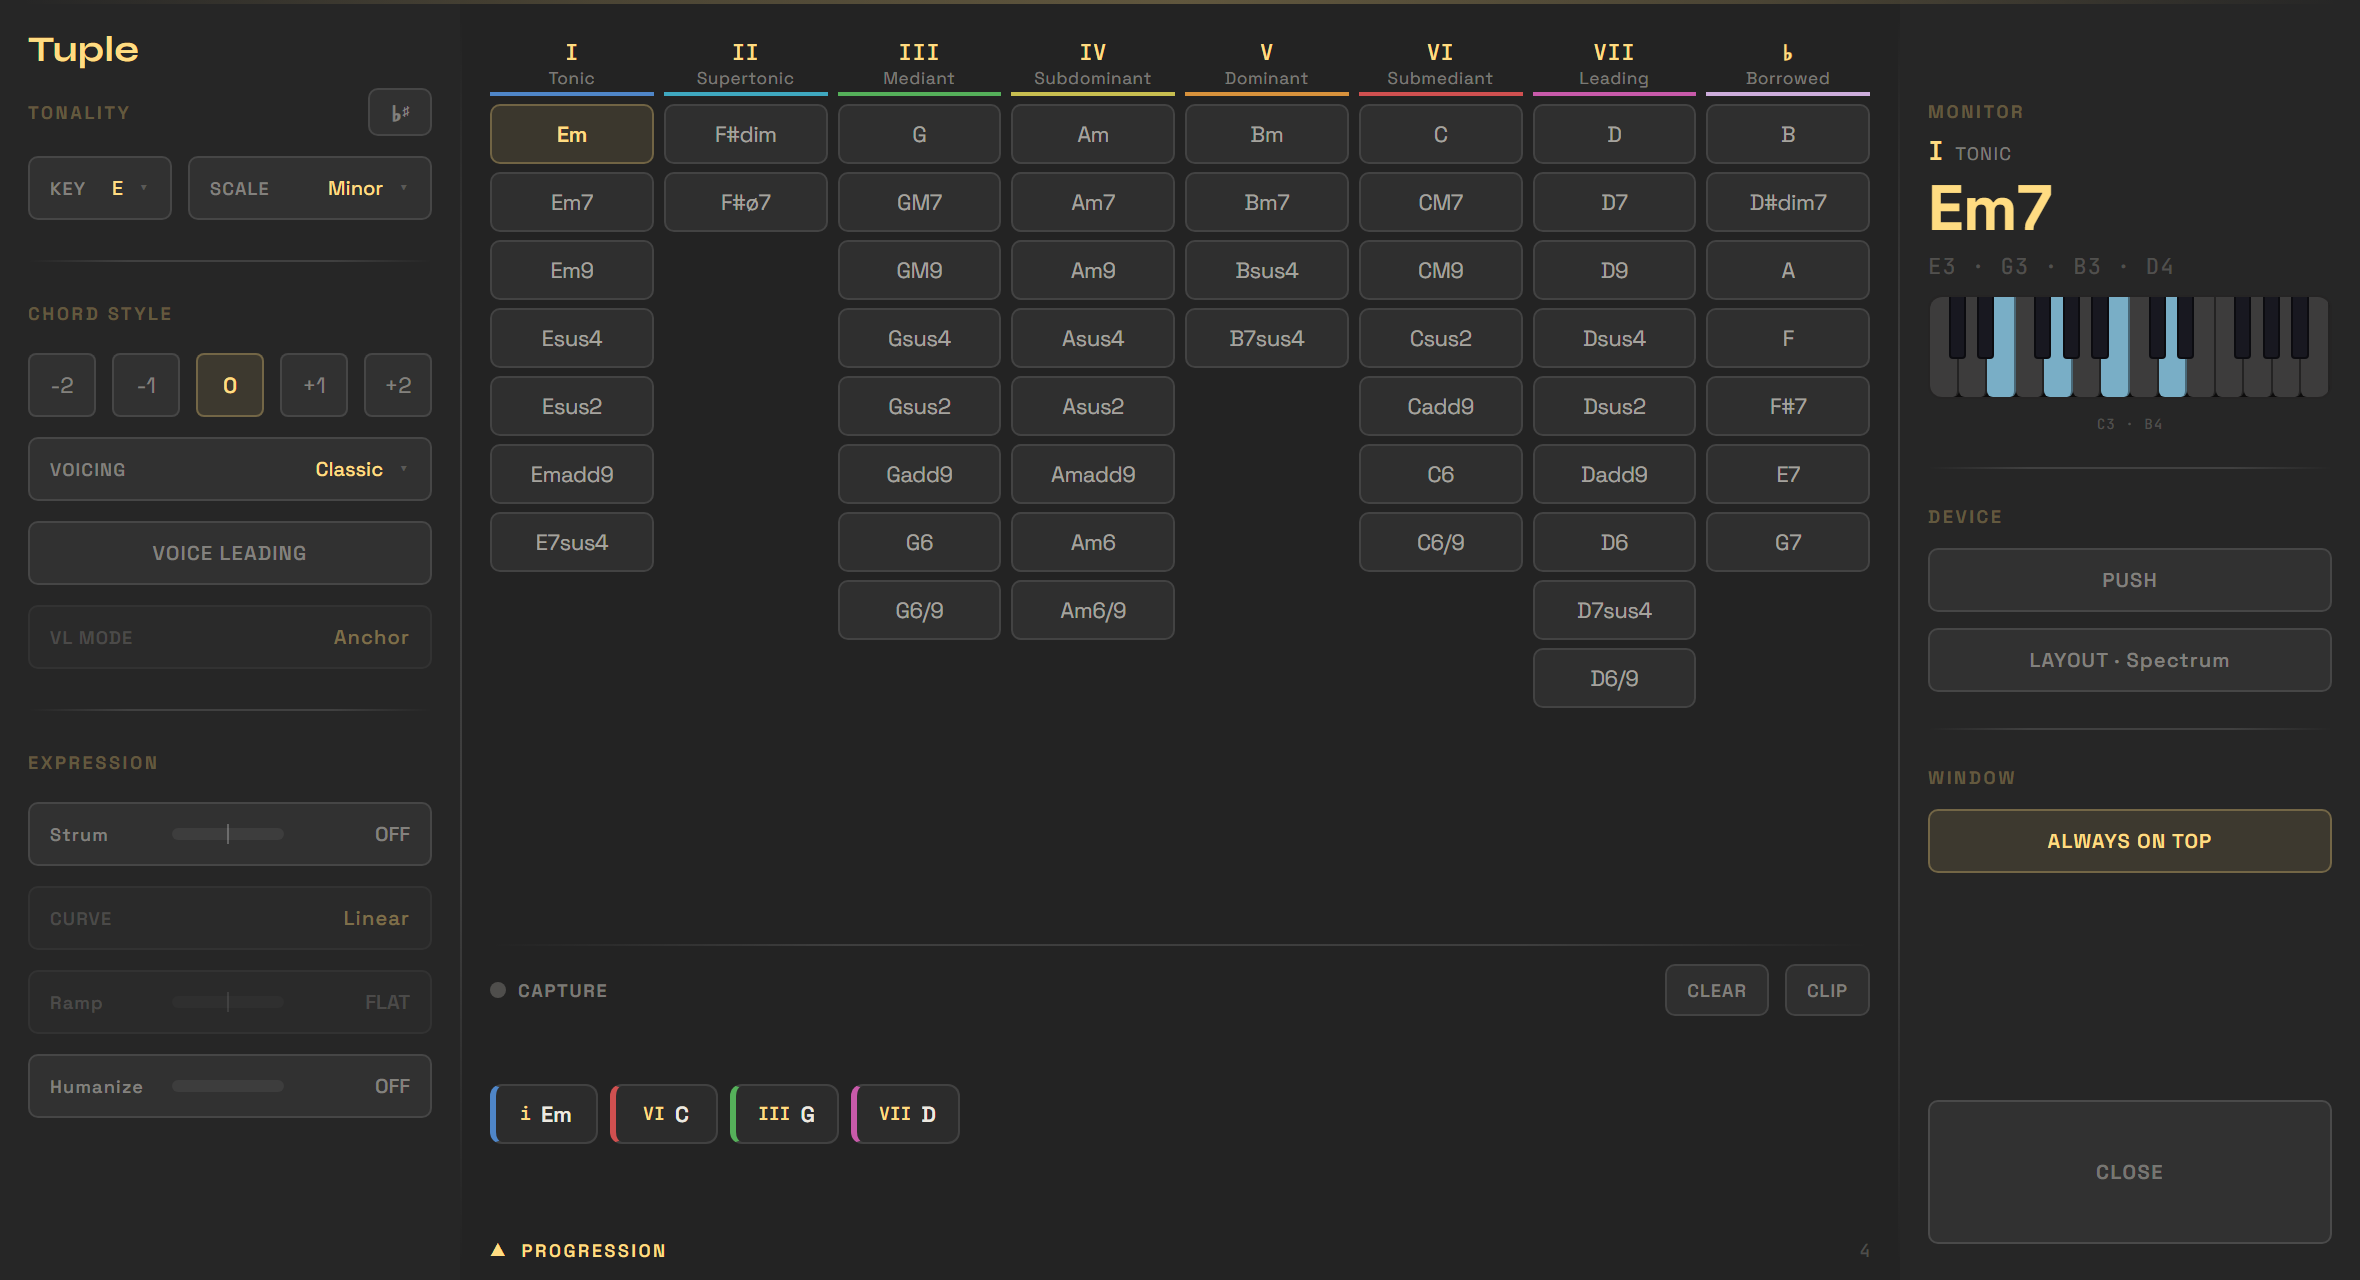Click the Tuple logo
Image resolution: width=2360 pixels, height=1280 pixels.
point(84,49)
